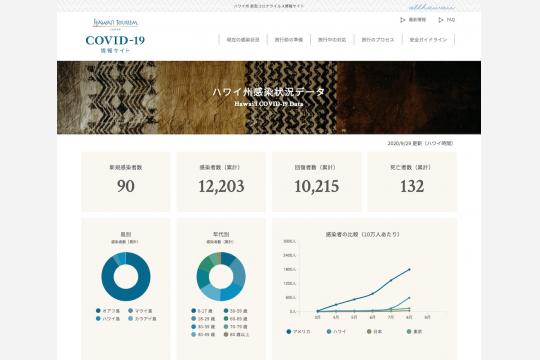Screen dimensions: 540x360
Task: Toggle the ハワイ島 legend dot in island chart
Action: (98, 319)
